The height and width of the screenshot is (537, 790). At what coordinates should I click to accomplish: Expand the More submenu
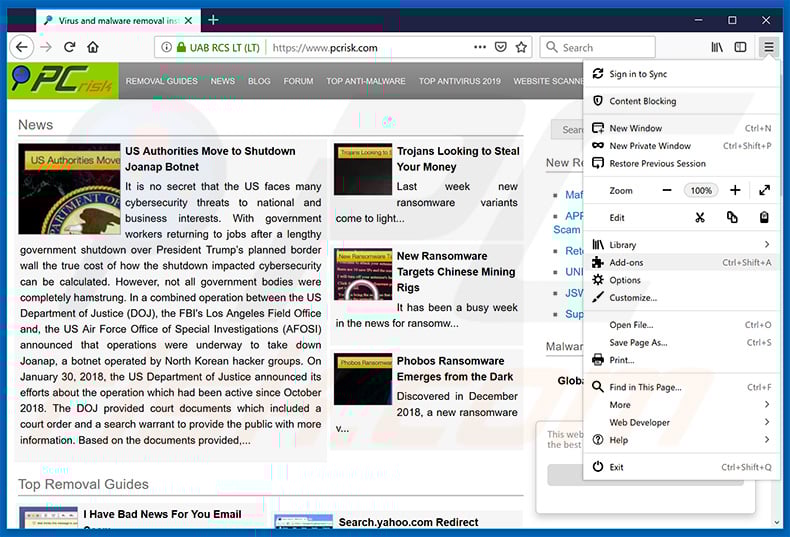coord(681,405)
